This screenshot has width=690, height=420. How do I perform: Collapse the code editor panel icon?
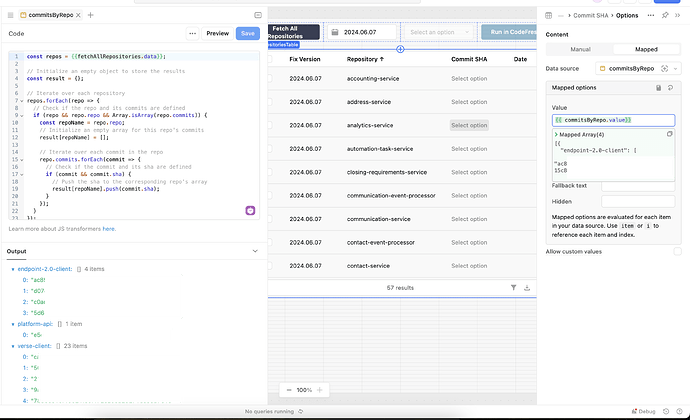point(258,15)
